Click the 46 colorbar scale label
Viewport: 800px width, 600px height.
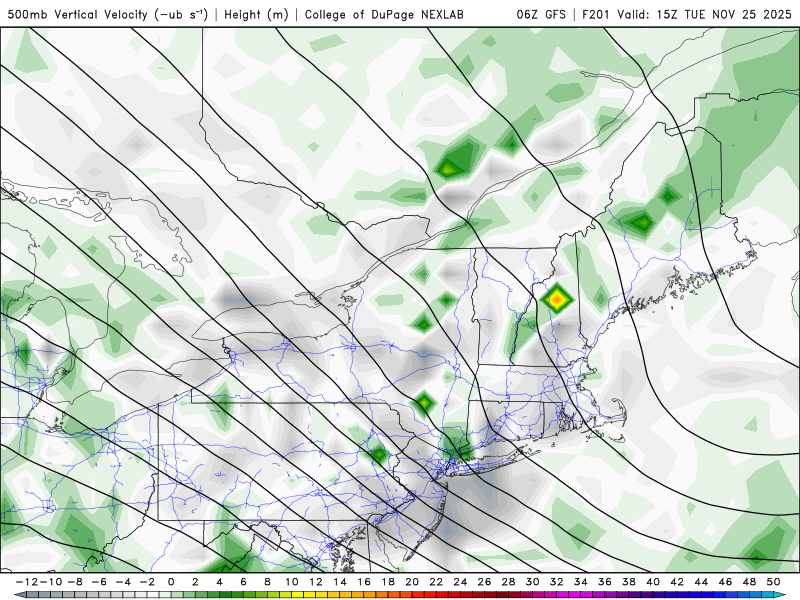pyautogui.click(x=726, y=582)
